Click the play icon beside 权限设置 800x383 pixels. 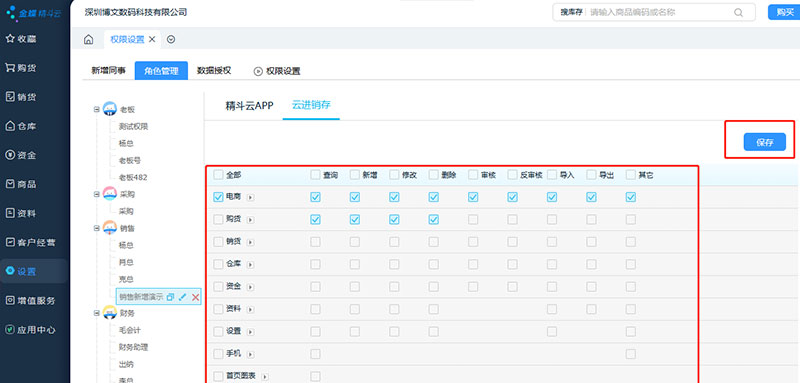258,71
